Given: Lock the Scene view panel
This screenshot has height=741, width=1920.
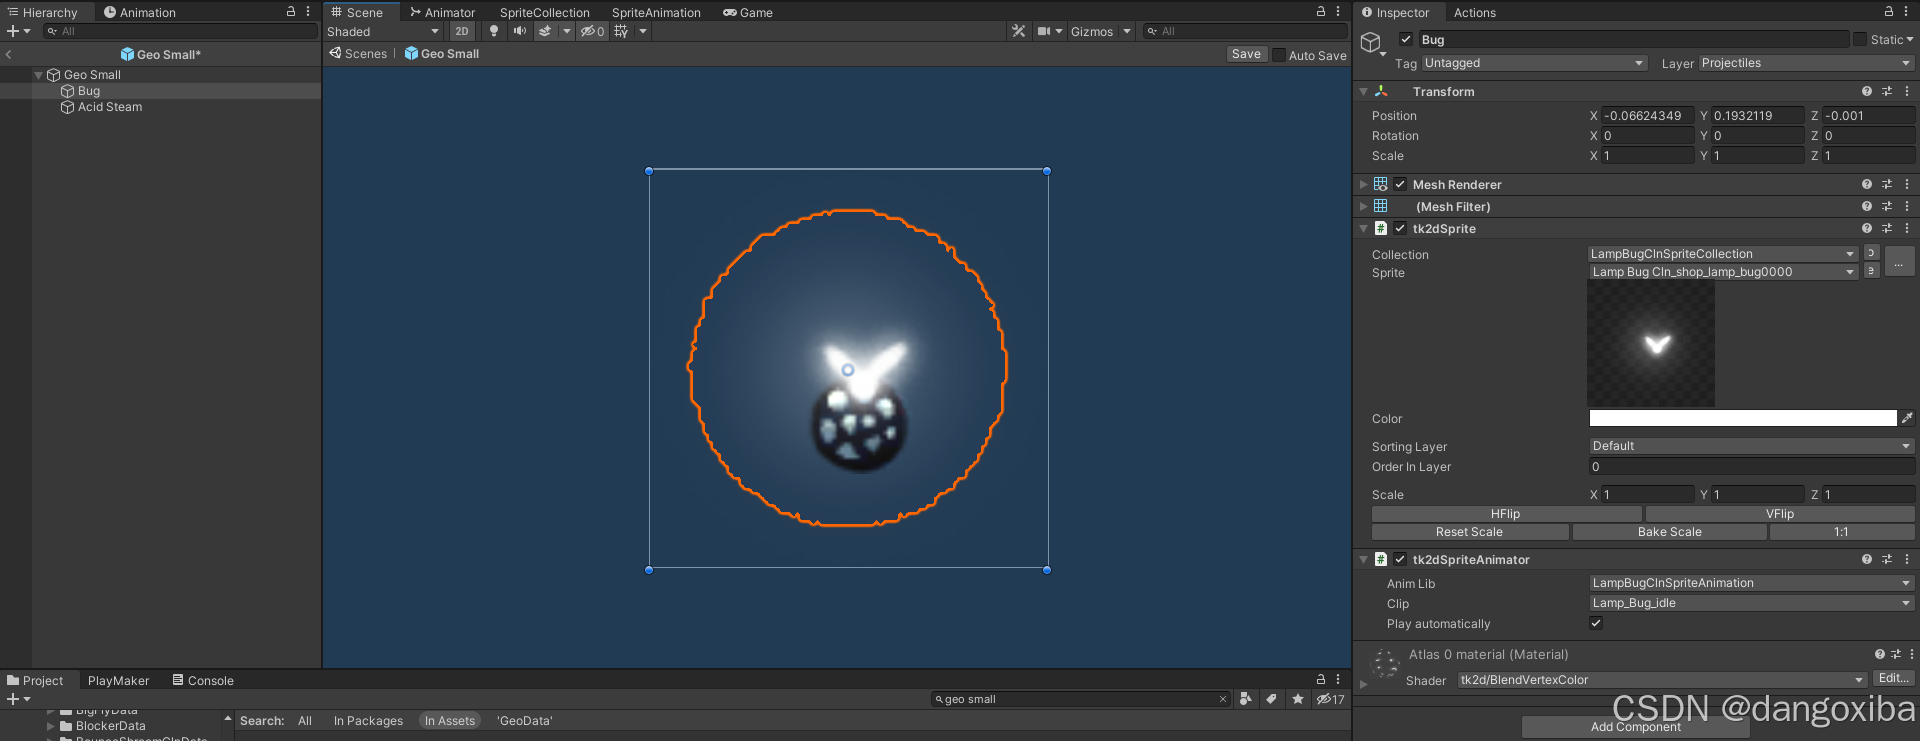Looking at the screenshot, I should click(x=1321, y=12).
